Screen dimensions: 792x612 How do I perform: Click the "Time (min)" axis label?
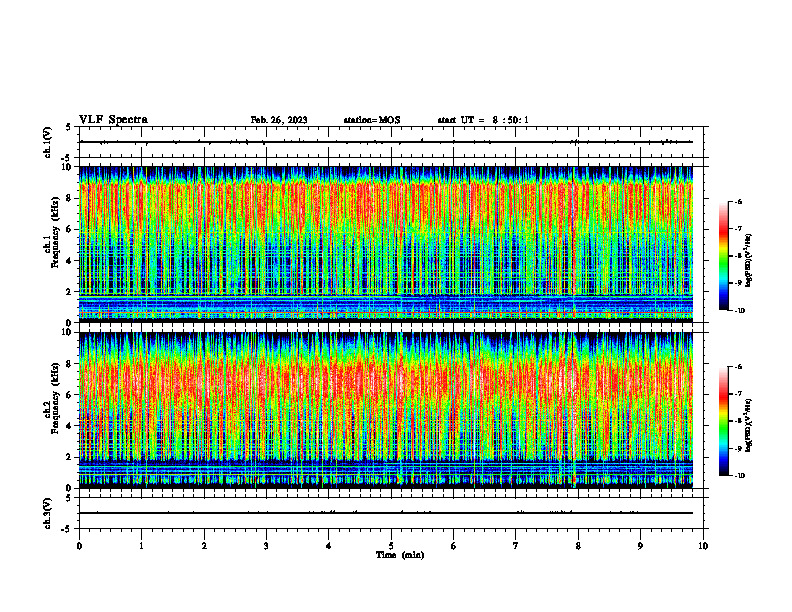click(x=400, y=555)
